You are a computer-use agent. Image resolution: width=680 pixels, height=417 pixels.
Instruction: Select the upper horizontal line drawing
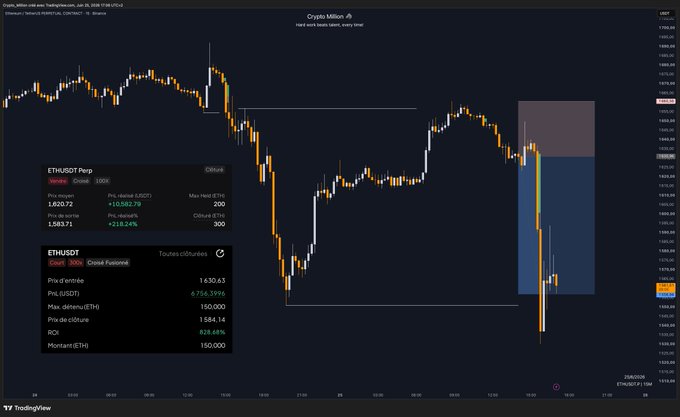pyautogui.click(x=327, y=108)
